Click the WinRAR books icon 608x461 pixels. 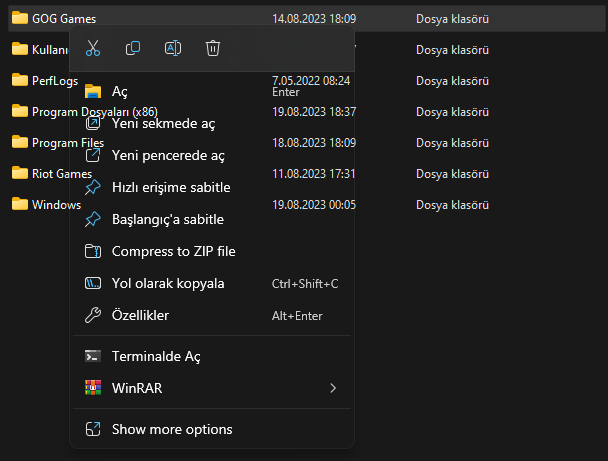pyautogui.click(x=93, y=388)
